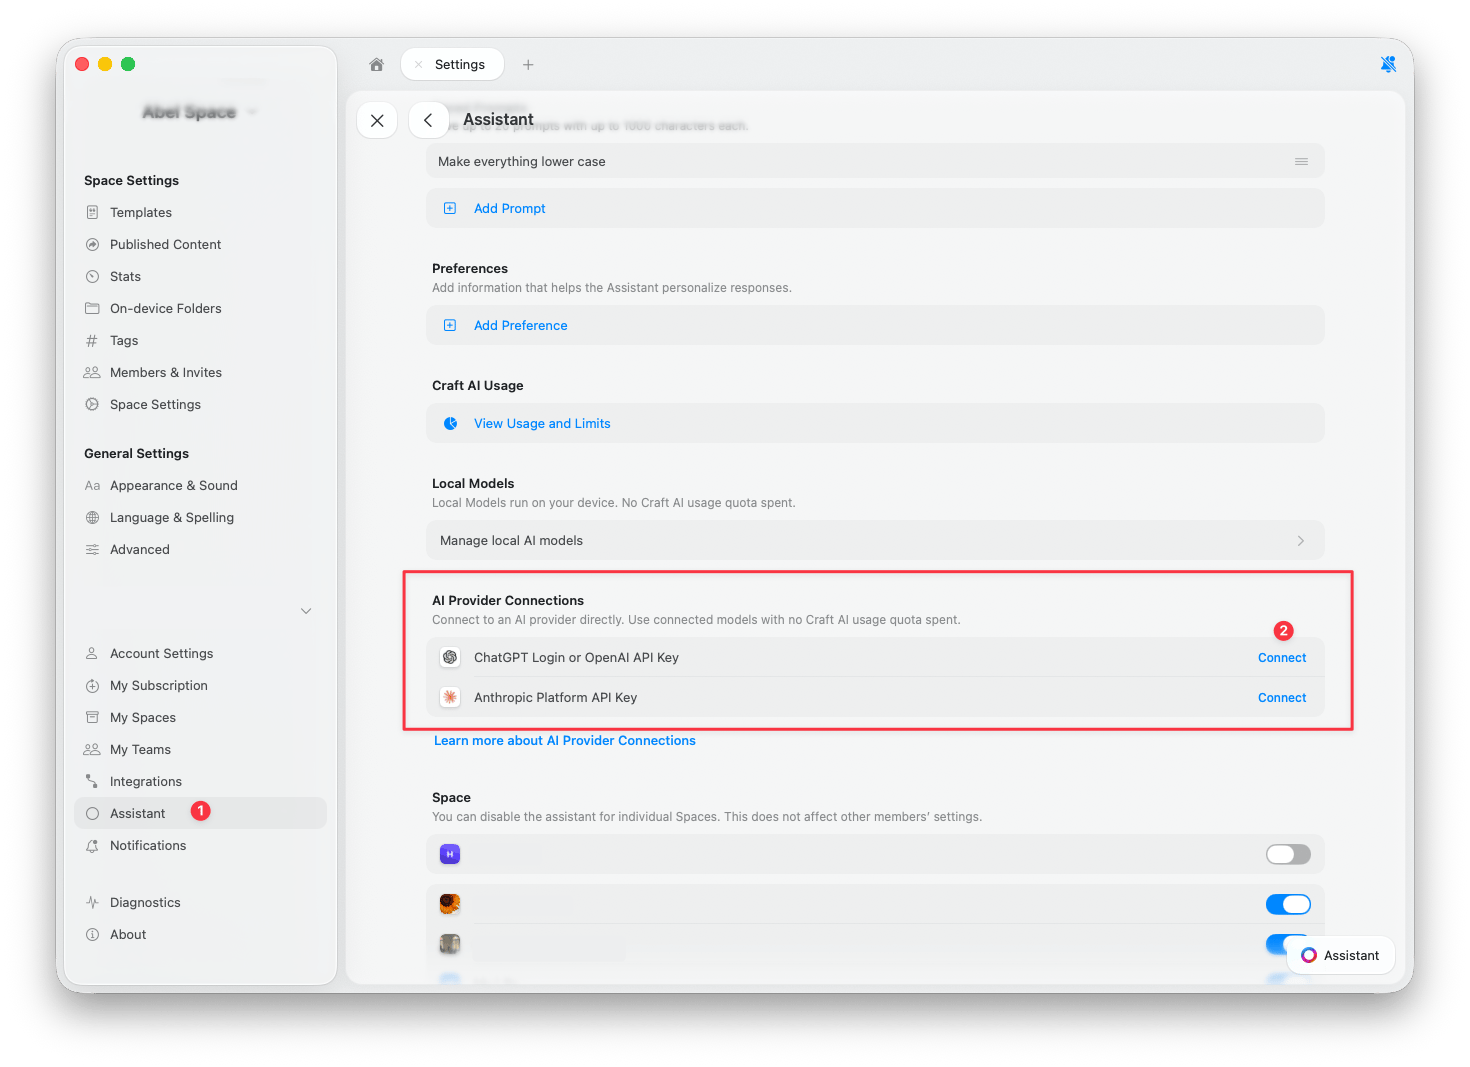
Task: Click the Tags hash icon
Action: (x=92, y=340)
